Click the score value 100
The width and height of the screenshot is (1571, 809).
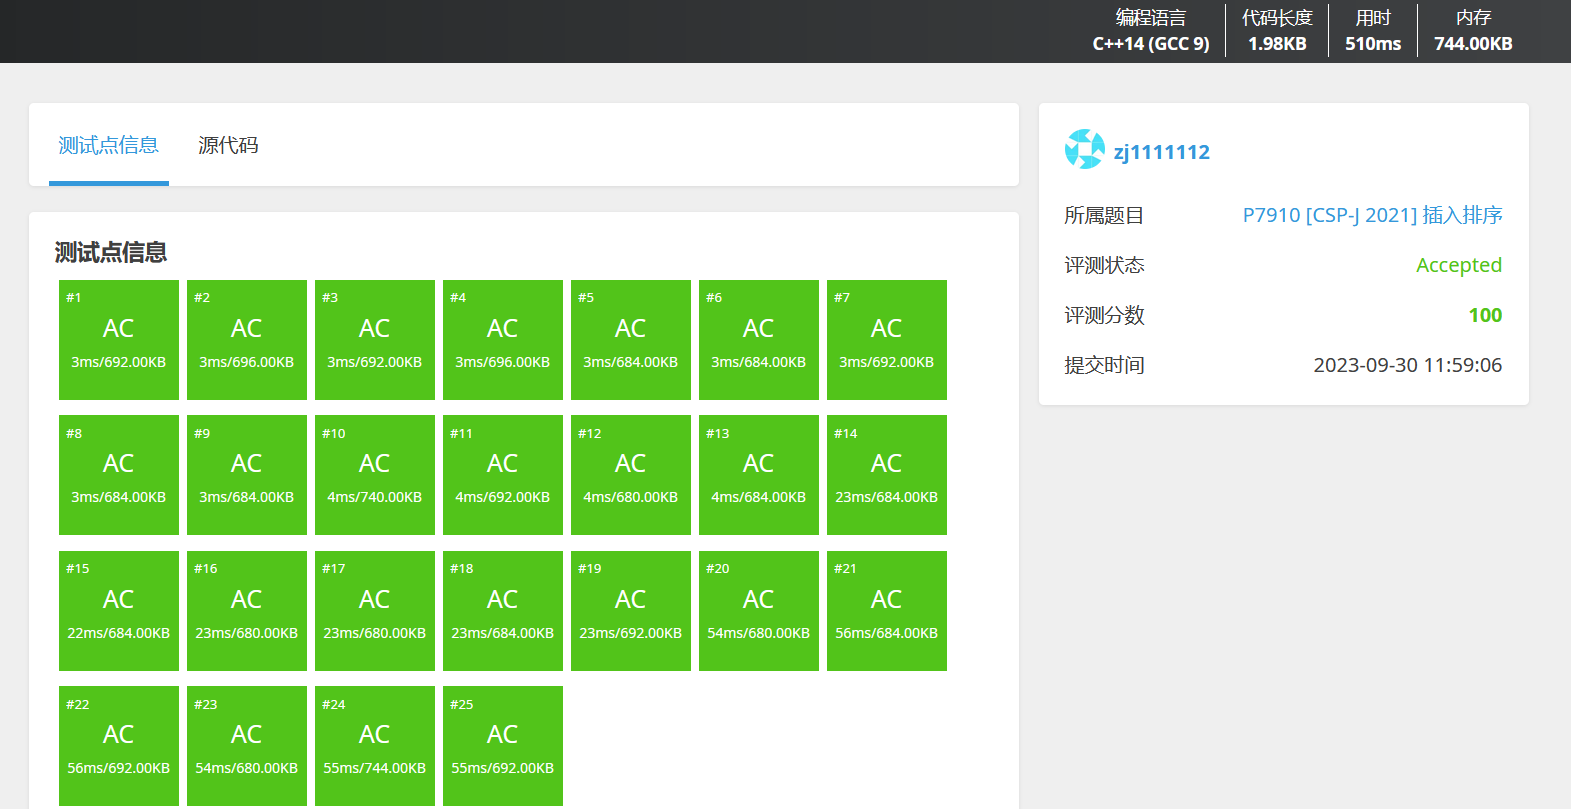1485,315
